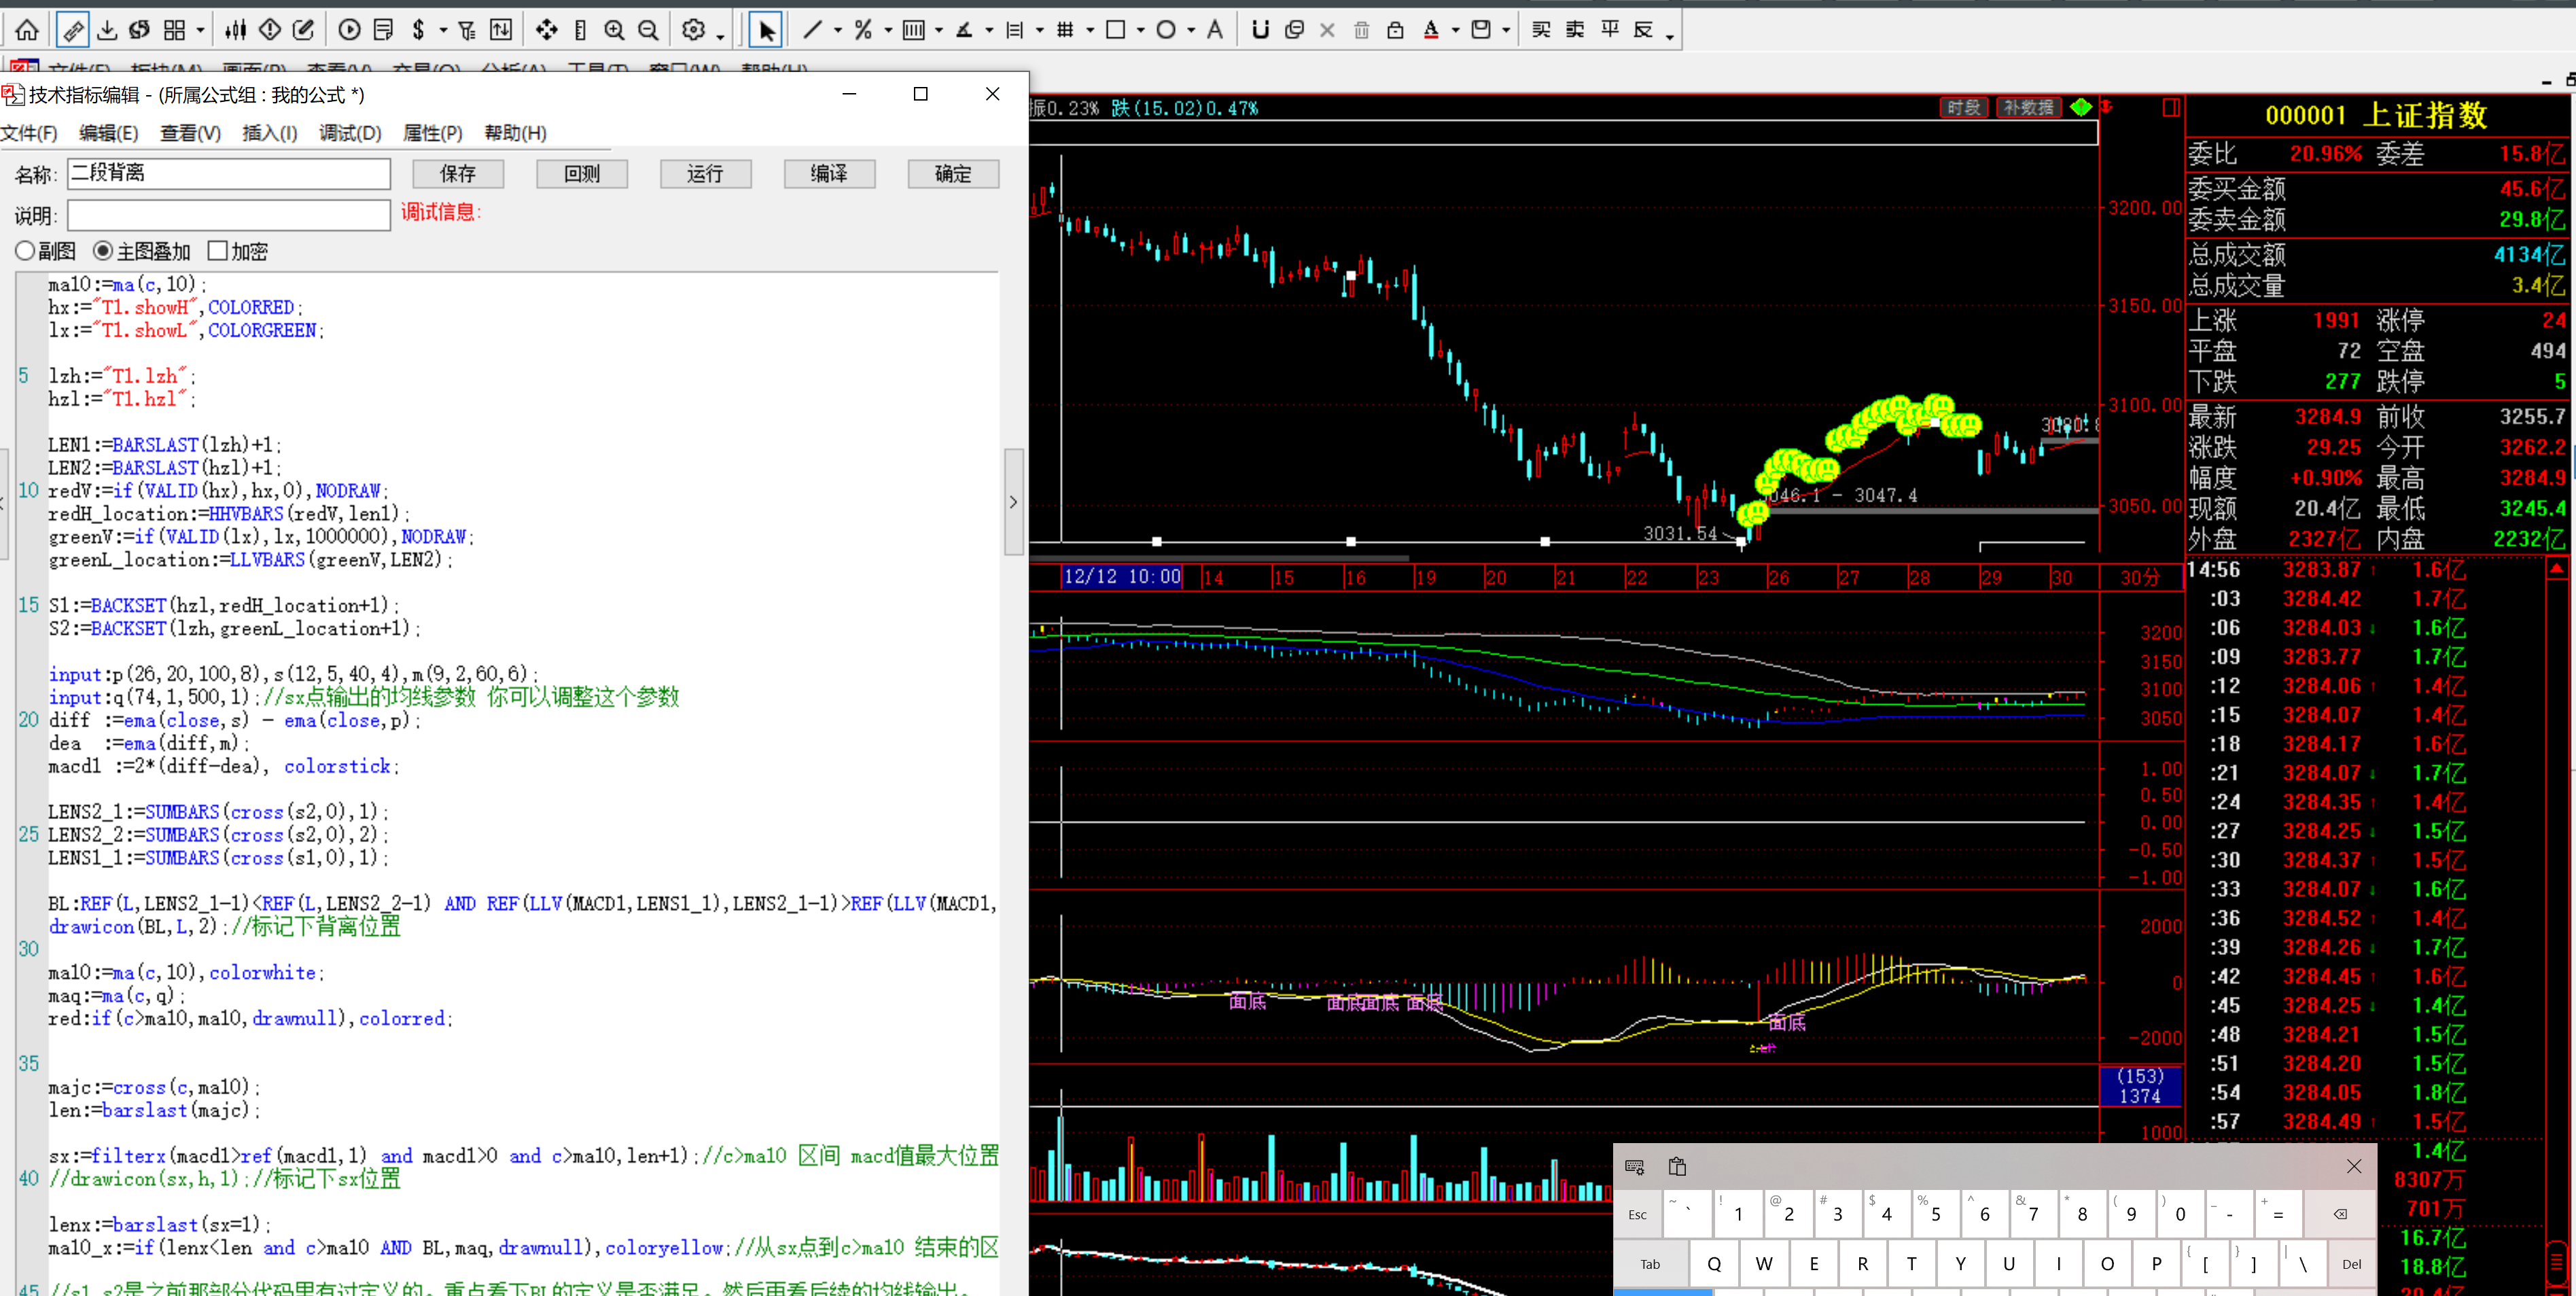
Task: Select the line drawing tool
Action: [x=812, y=30]
